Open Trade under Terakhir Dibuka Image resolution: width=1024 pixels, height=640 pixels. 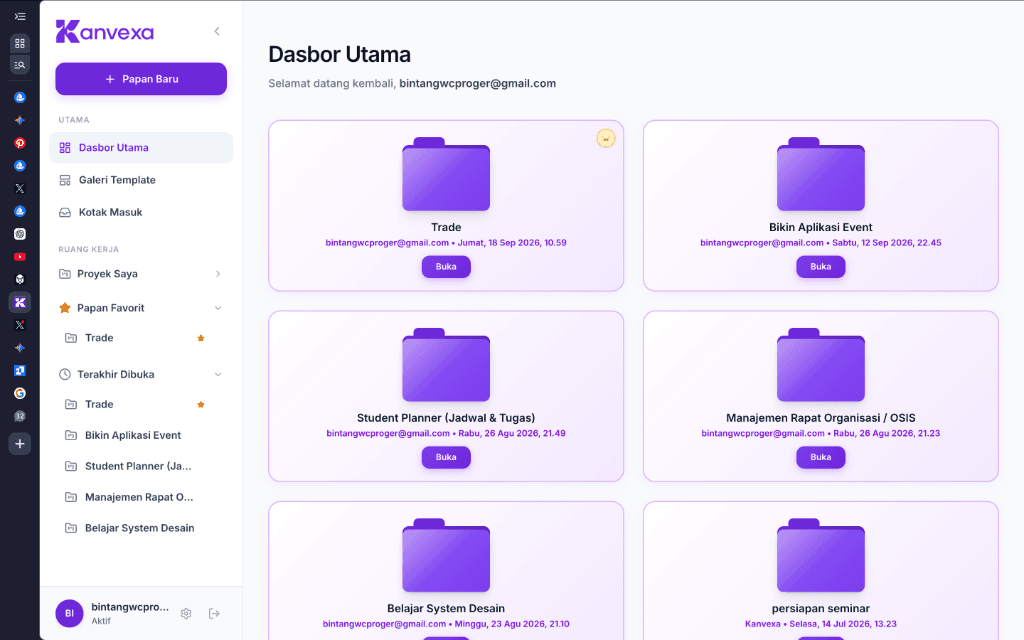tap(99, 404)
